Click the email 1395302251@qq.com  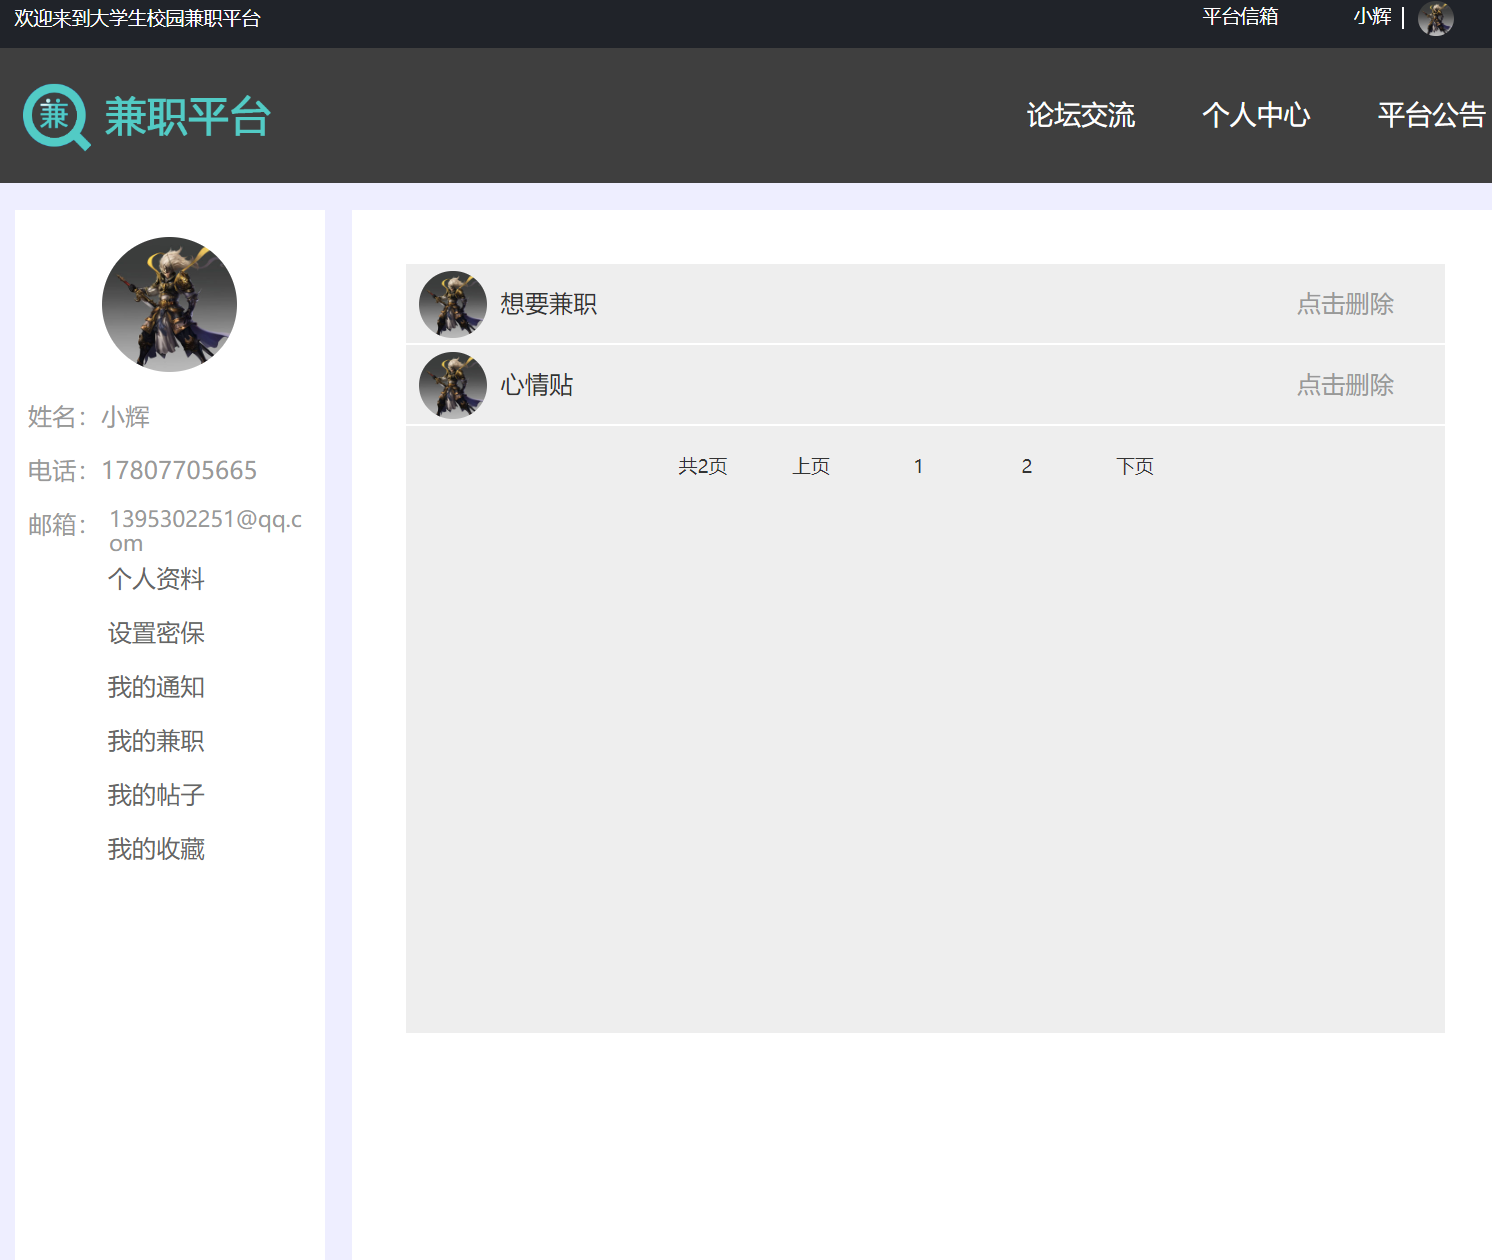tap(206, 531)
